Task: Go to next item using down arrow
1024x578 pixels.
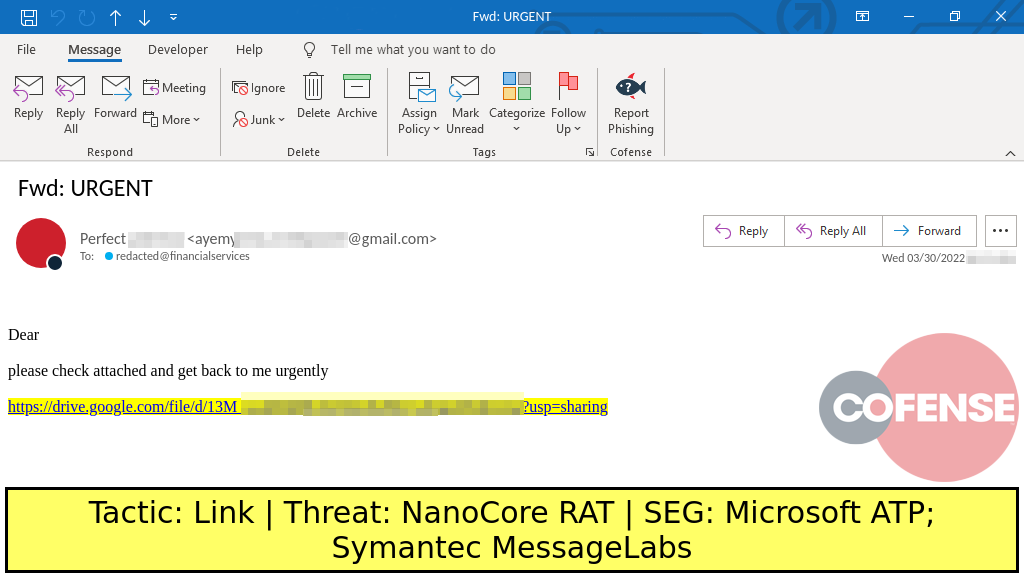Action: [x=145, y=17]
